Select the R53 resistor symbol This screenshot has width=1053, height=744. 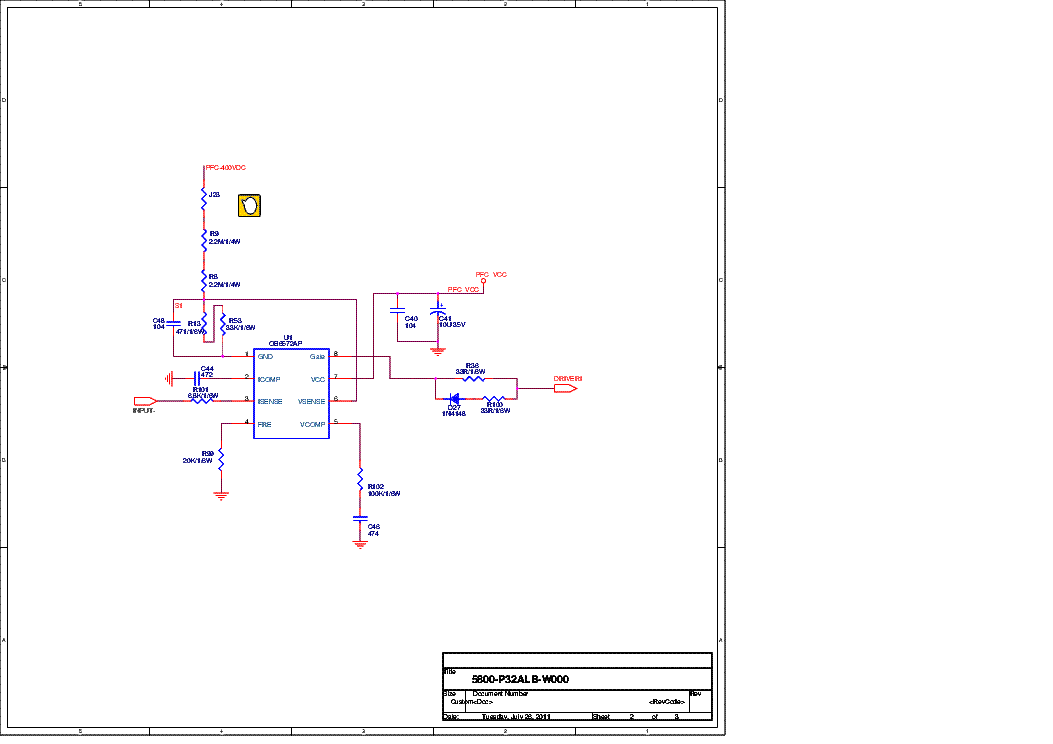(223, 325)
